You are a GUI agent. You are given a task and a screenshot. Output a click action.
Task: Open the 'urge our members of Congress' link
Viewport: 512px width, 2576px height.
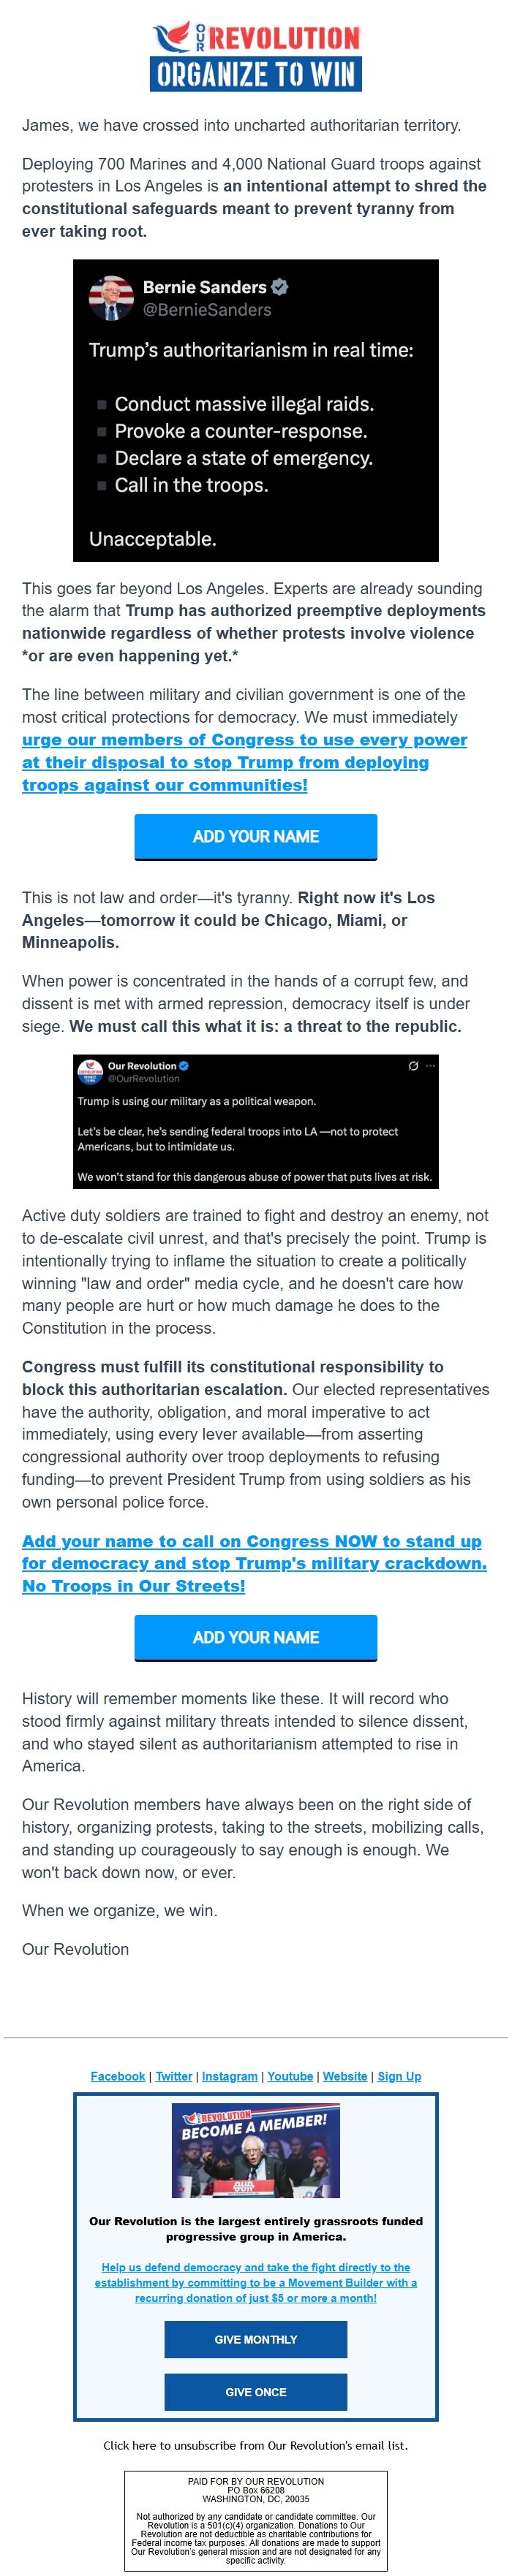245,762
